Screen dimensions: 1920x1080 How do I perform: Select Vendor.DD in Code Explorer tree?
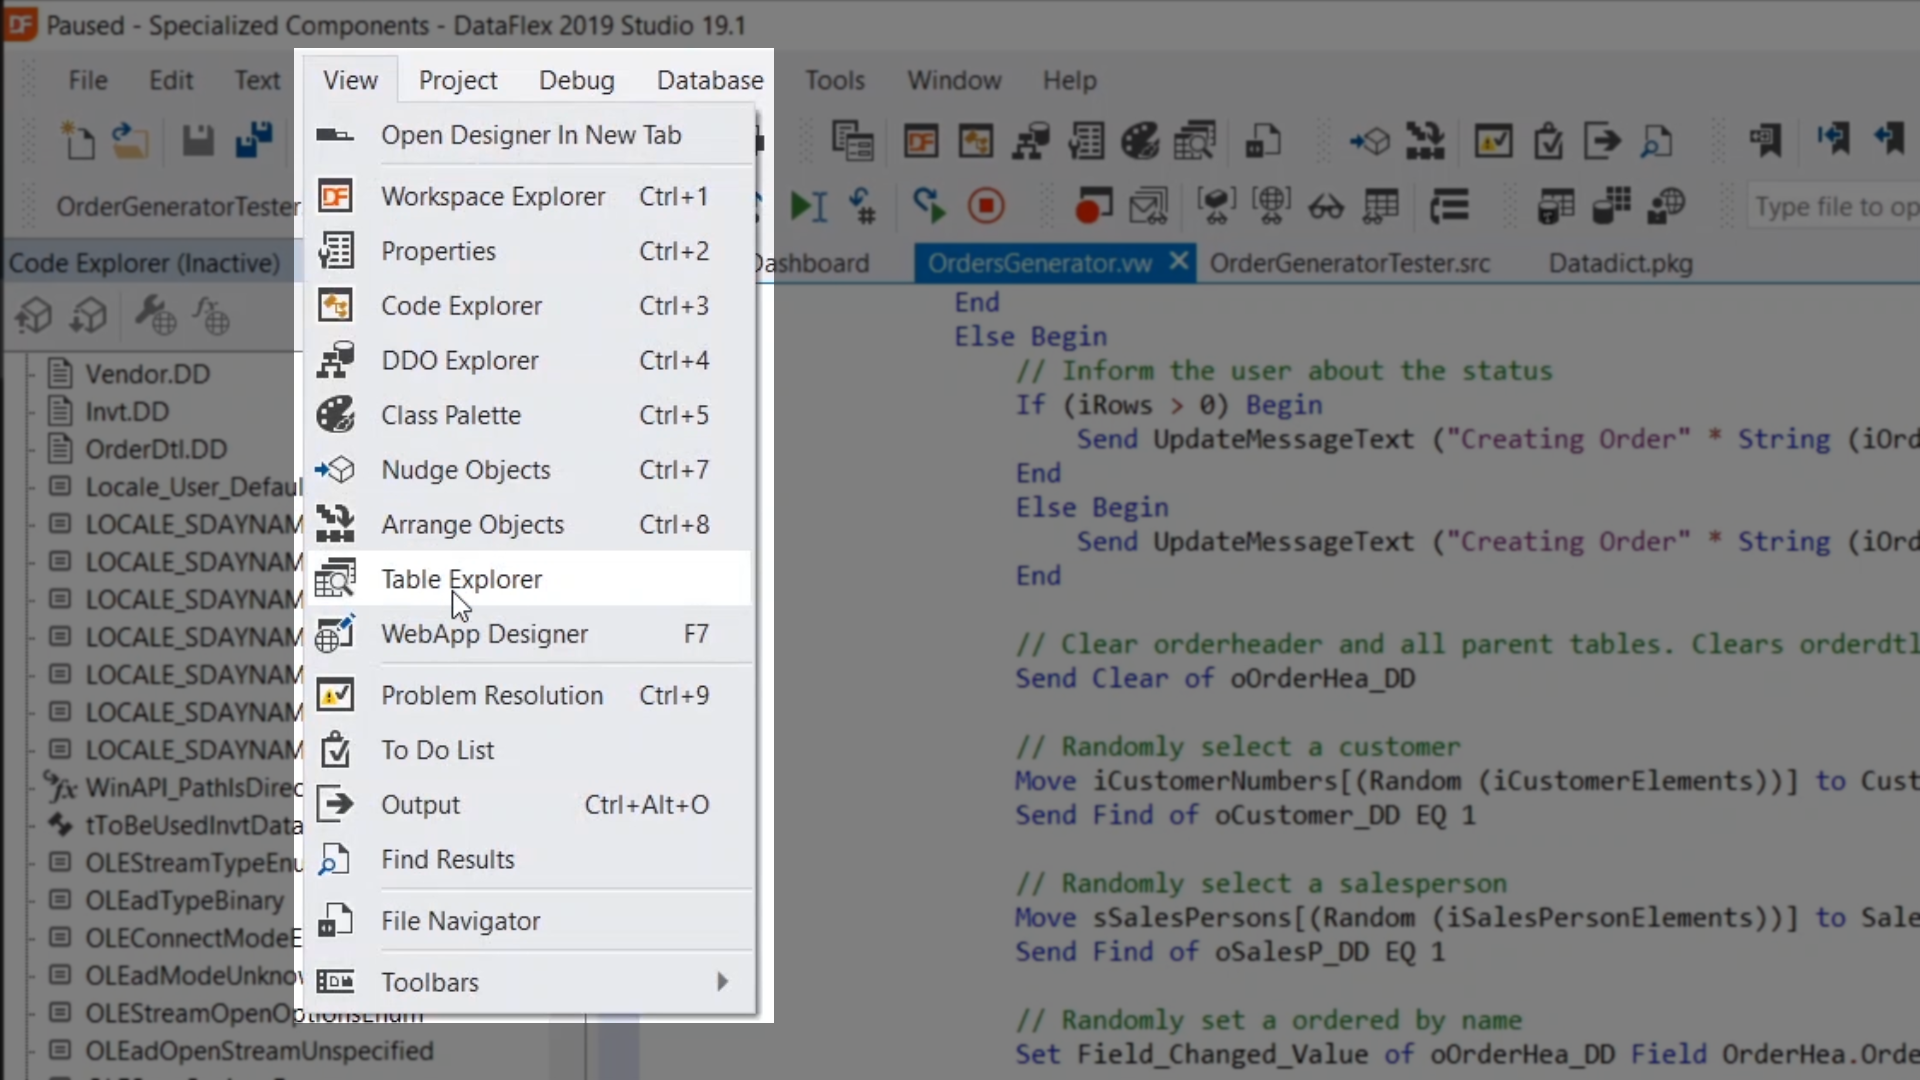point(147,374)
